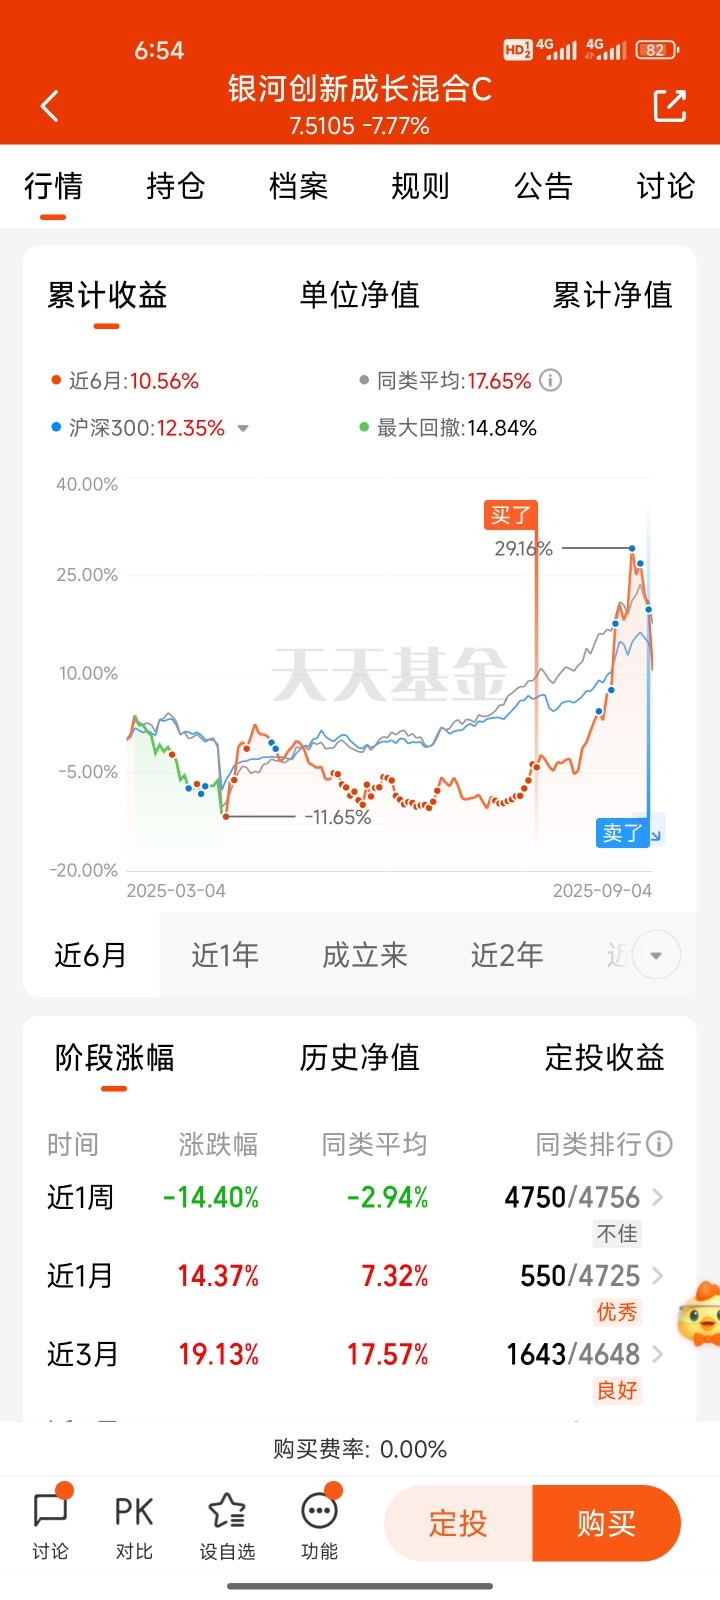The height and width of the screenshot is (1600, 720).
Task: Tap the 购买 buy button
Action: 607,1523
